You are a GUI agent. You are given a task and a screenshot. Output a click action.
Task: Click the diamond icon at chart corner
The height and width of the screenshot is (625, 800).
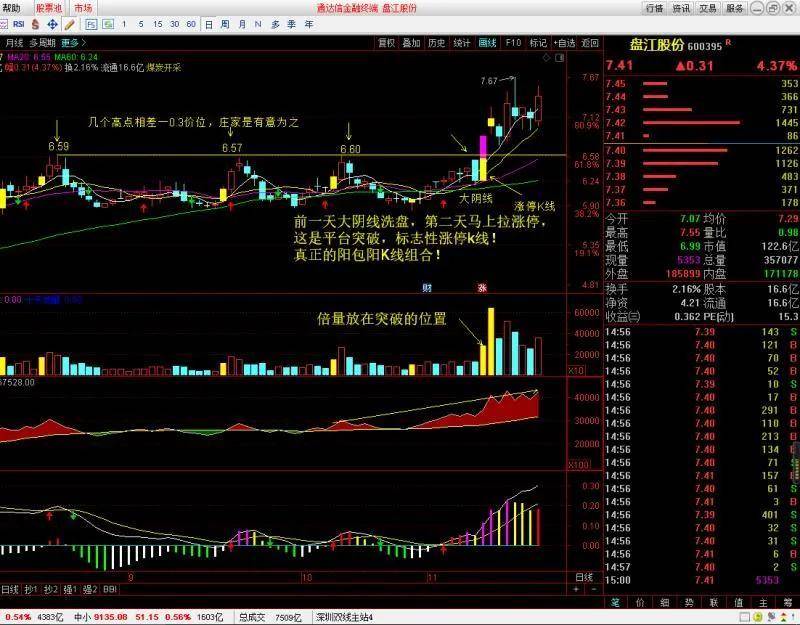point(546,58)
